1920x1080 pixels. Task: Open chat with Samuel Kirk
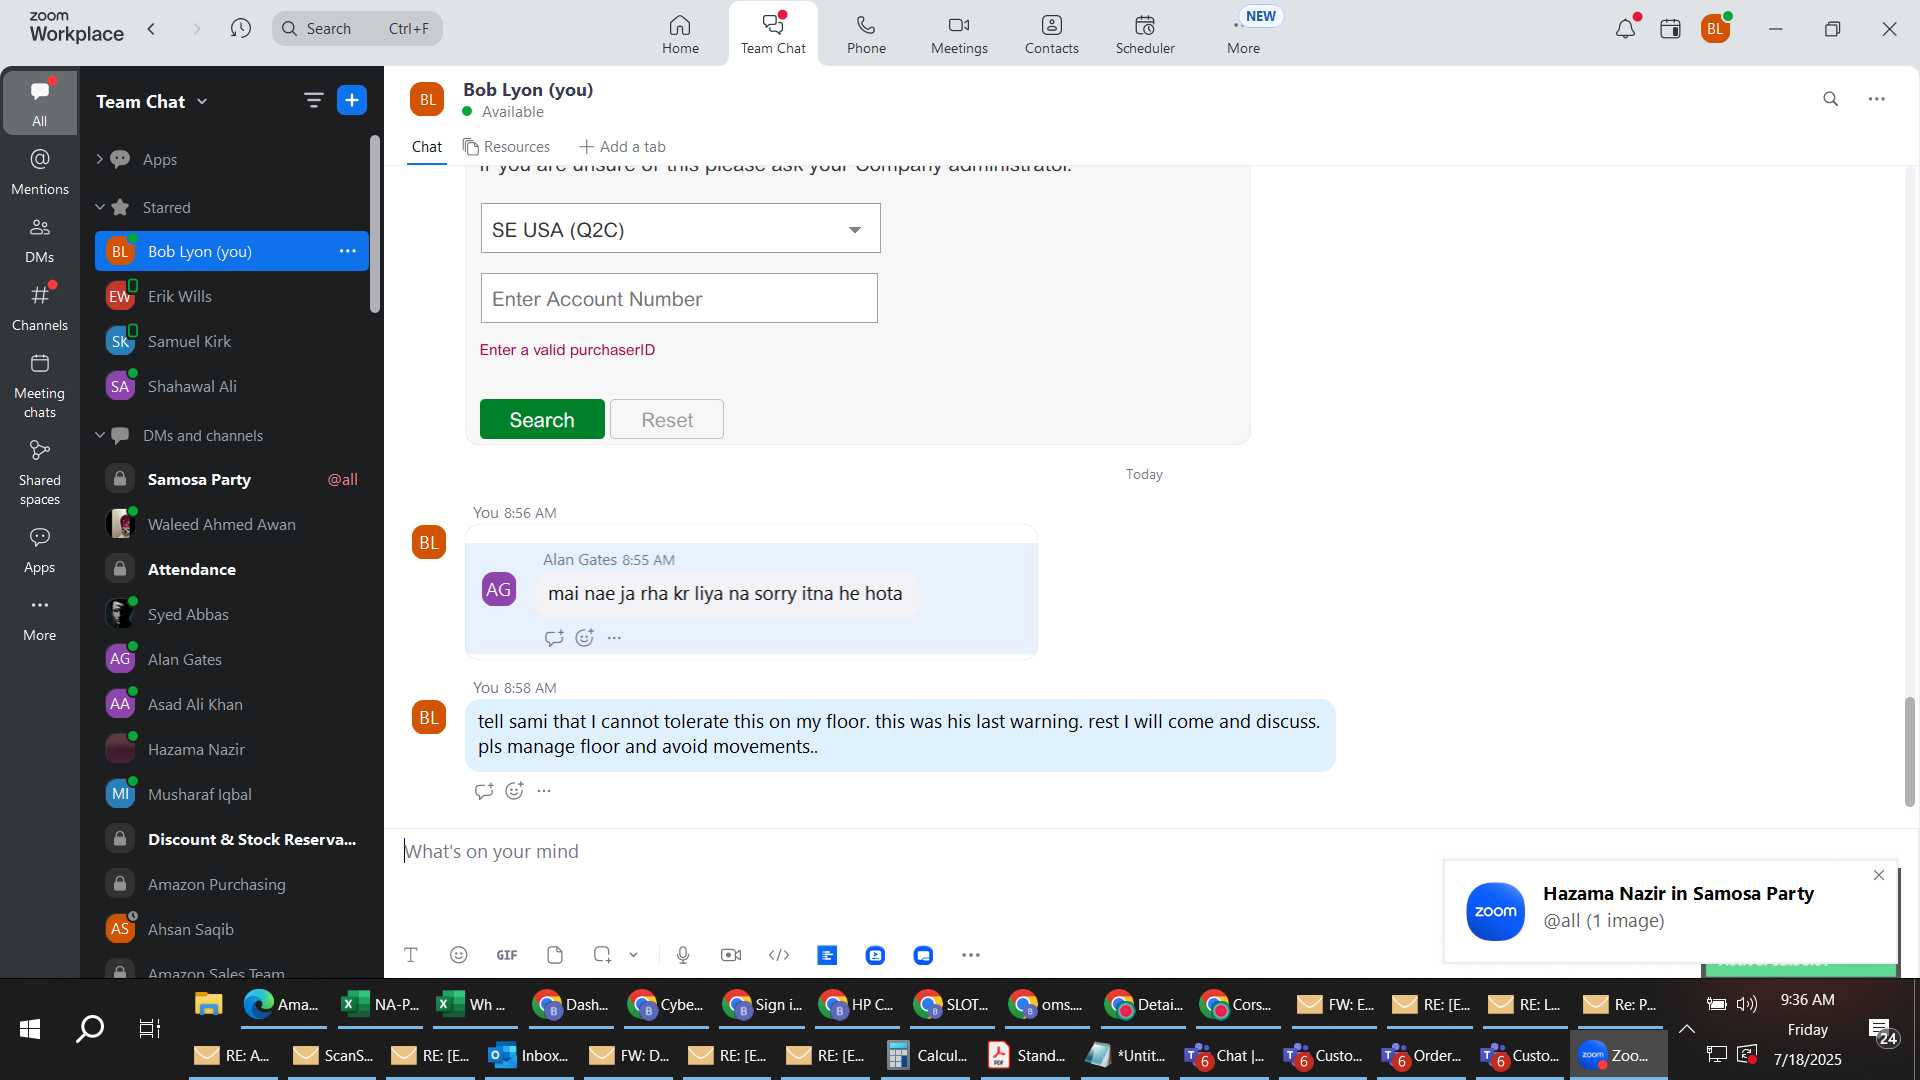[x=232, y=341]
